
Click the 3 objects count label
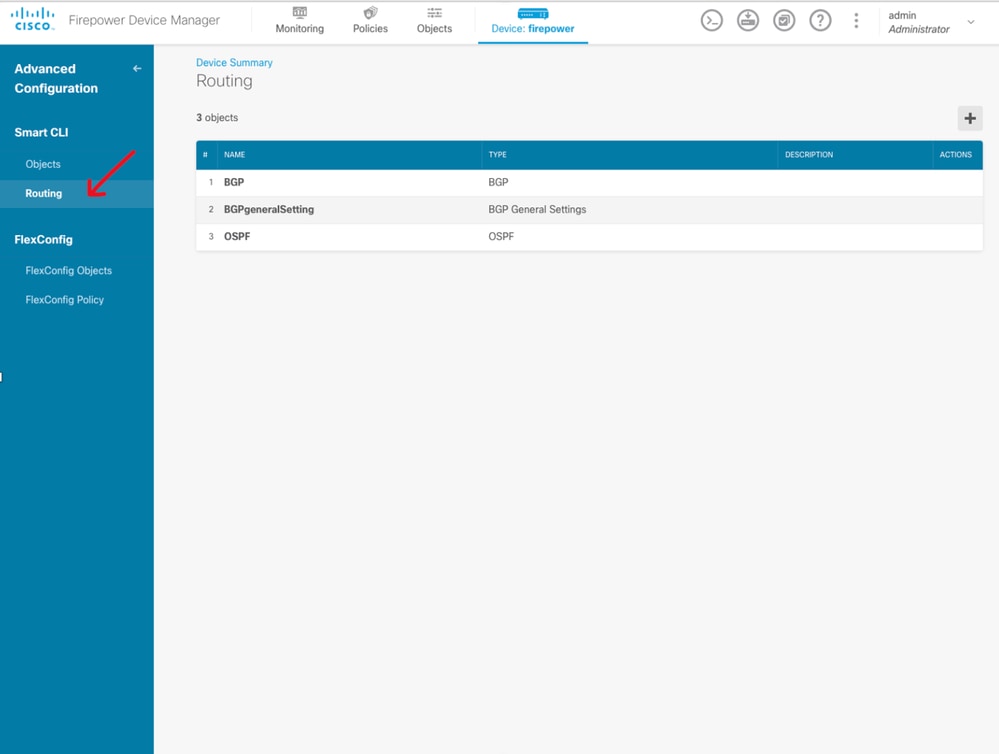[217, 118]
